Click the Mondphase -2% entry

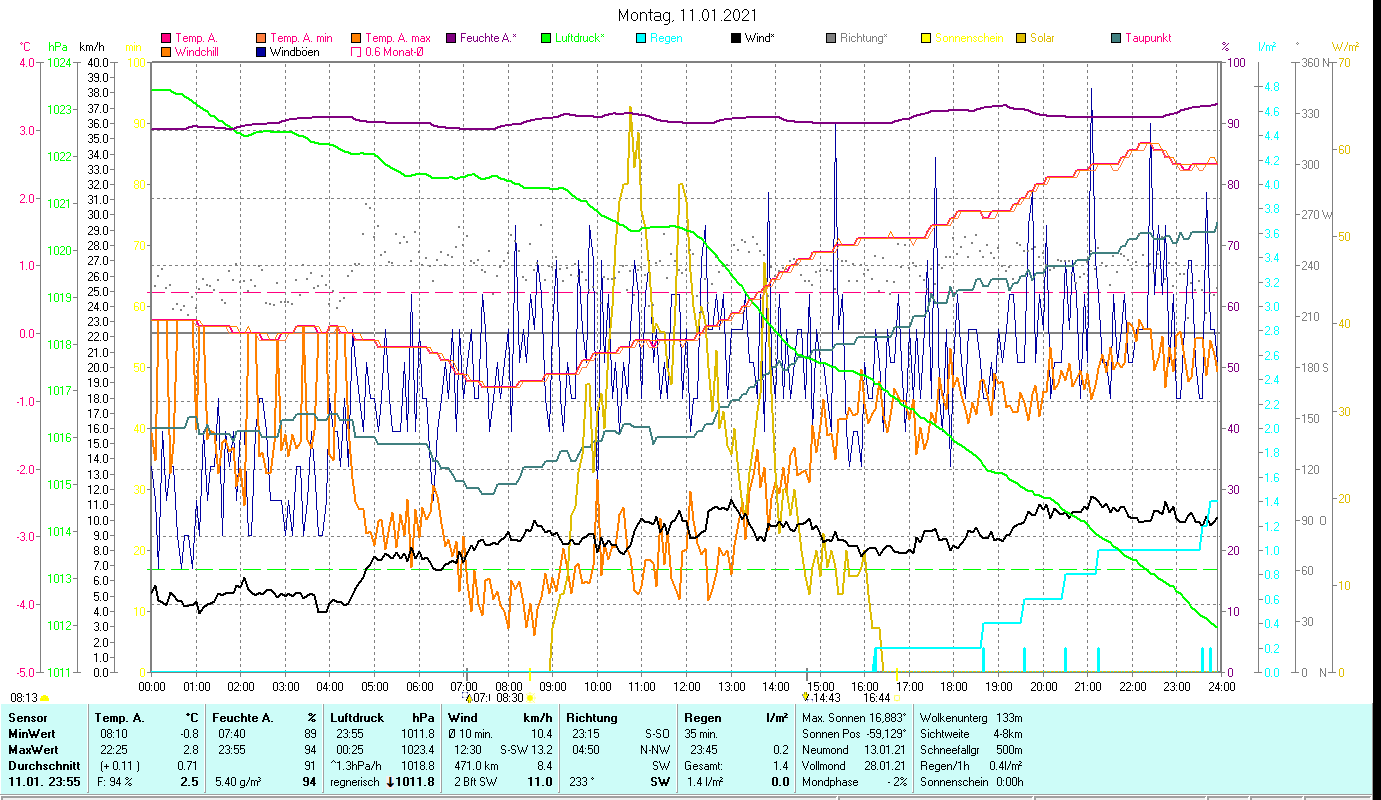[x=854, y=782]
